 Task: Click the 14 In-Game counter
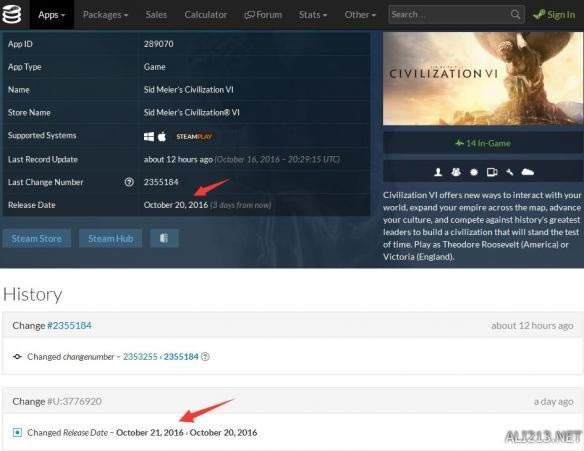coord(483,143)
